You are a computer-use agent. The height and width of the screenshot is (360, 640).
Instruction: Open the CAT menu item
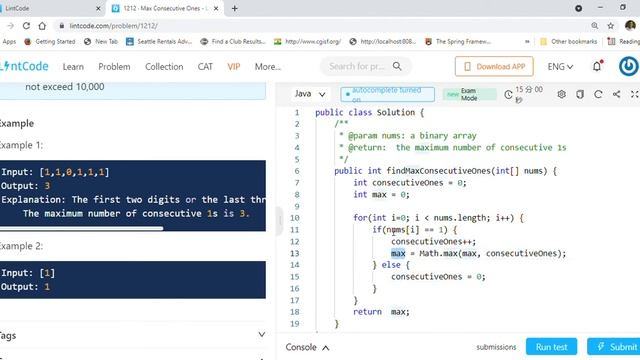[x=205, y=67]
